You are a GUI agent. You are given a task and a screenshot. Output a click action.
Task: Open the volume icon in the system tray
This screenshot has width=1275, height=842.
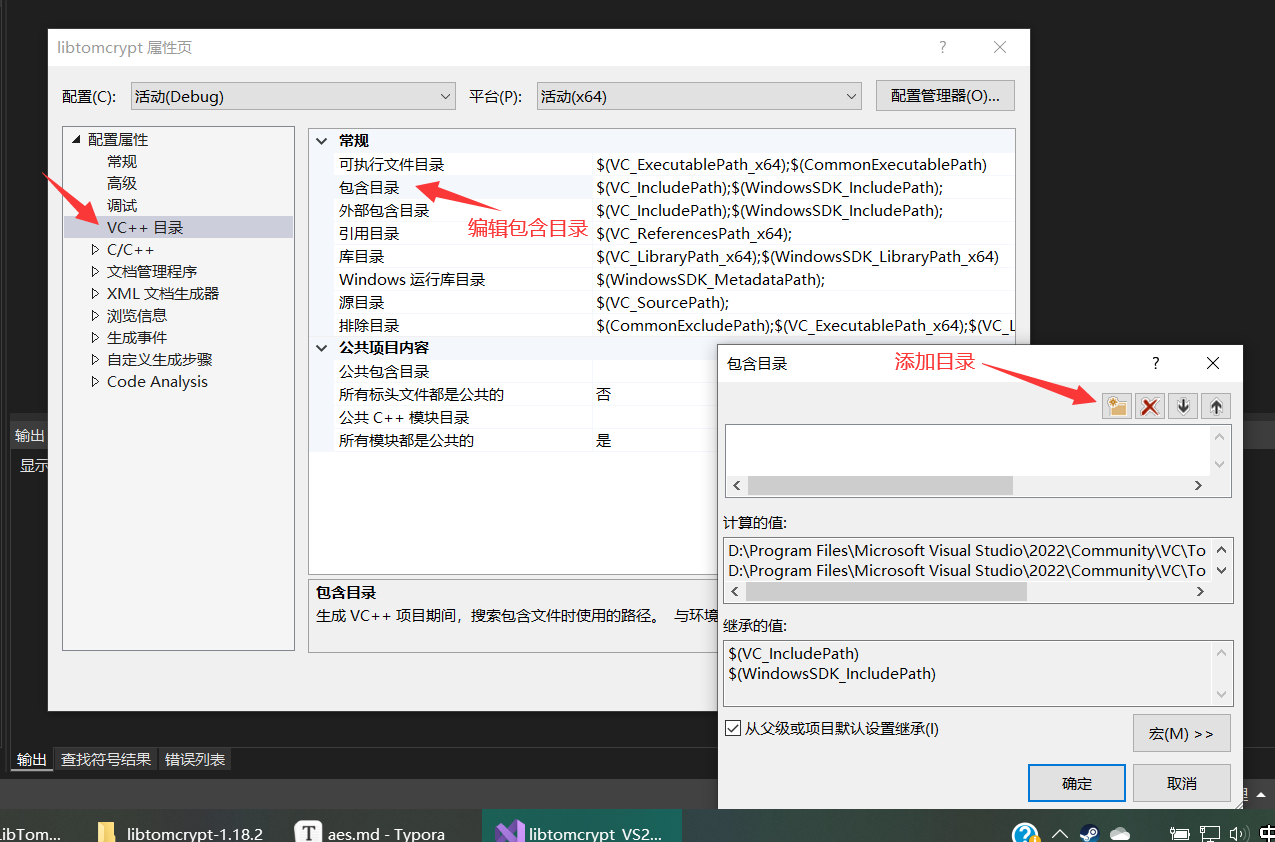point(1239,832)
